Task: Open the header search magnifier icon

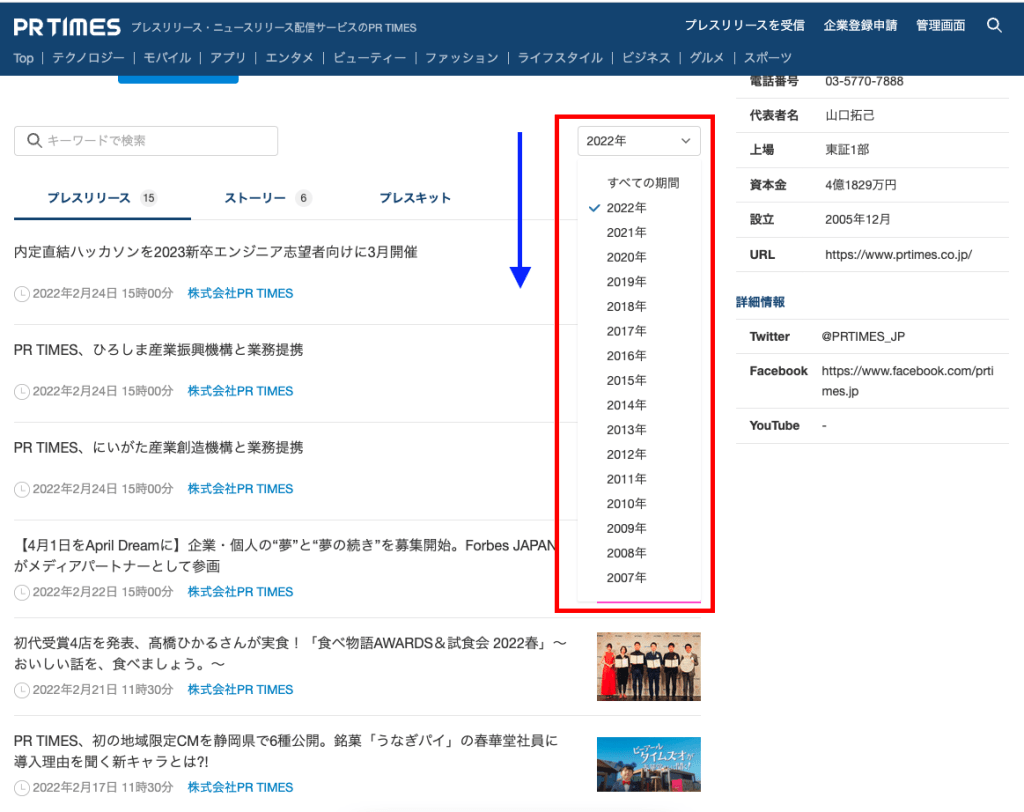Action: point(994,25)
